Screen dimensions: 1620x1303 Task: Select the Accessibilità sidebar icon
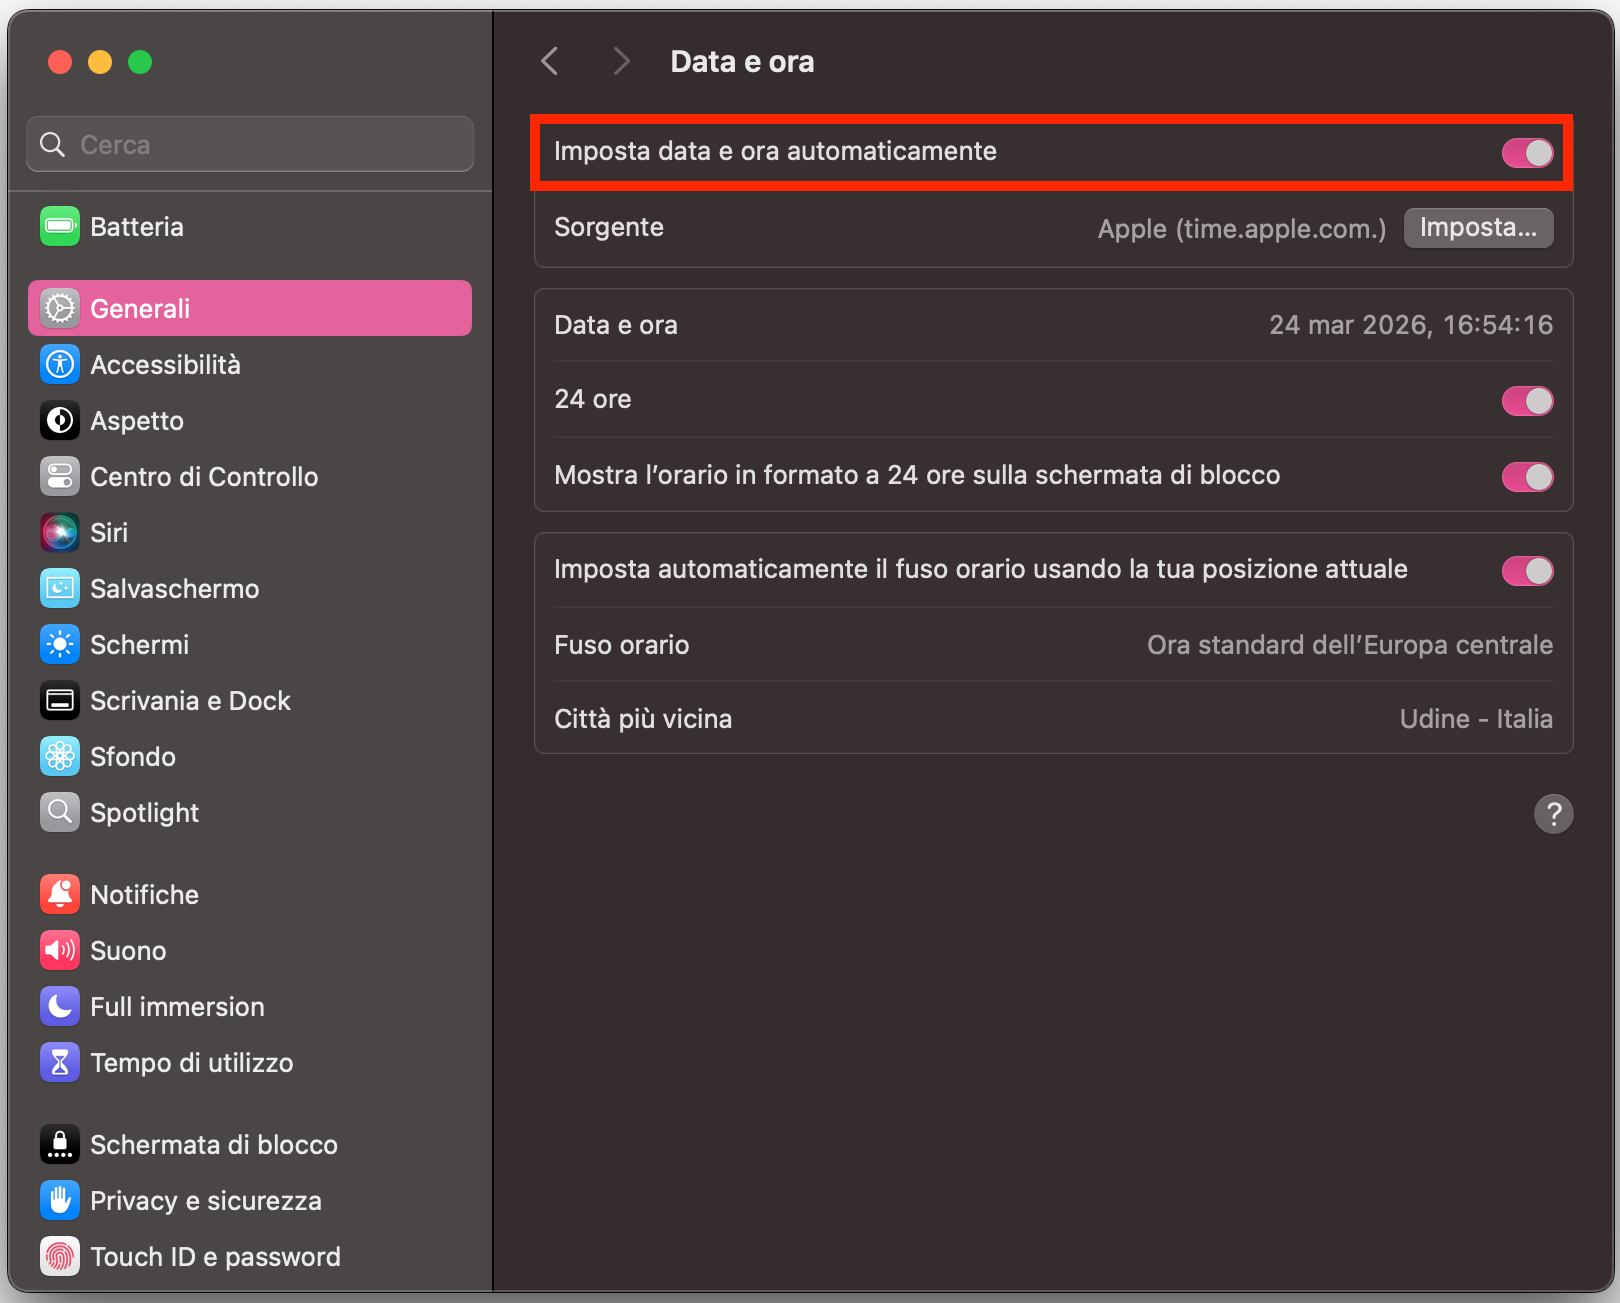point(59,365)
